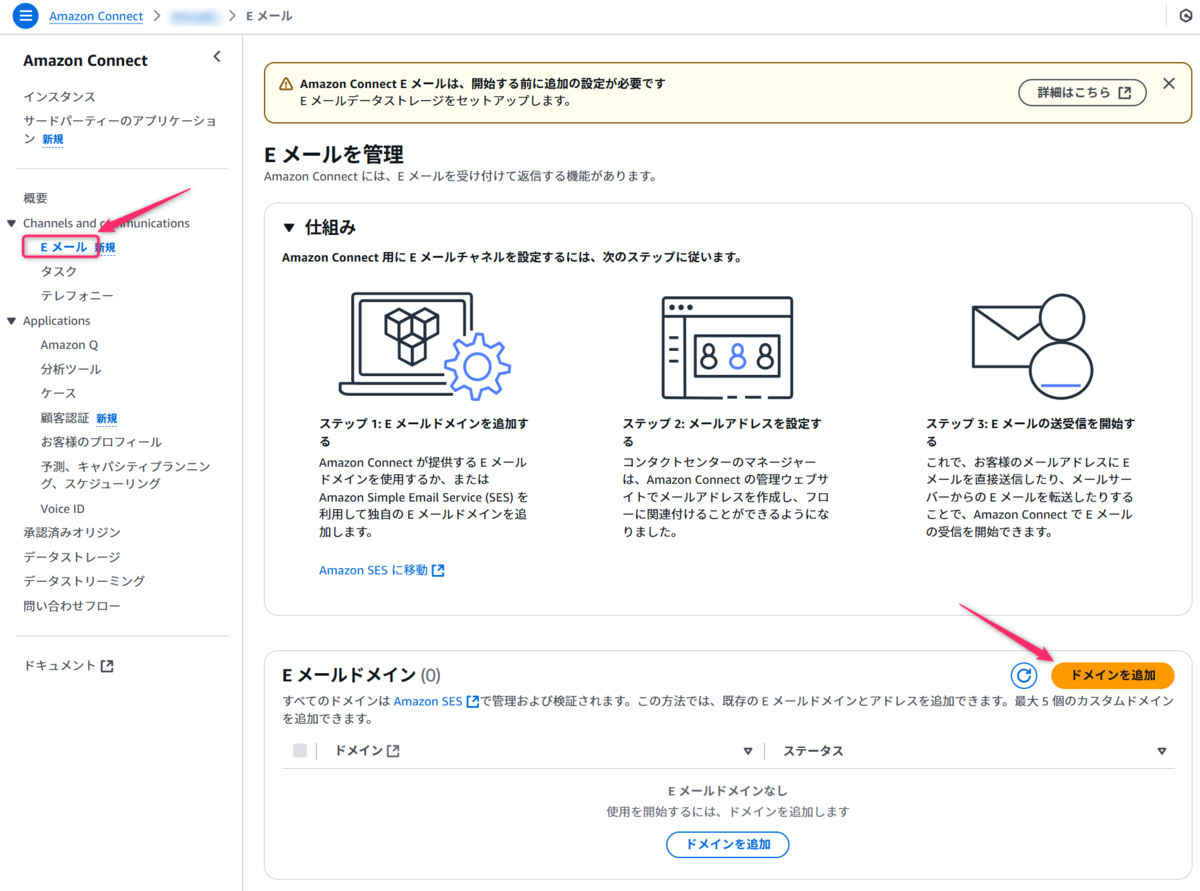Click outlined ドメインを追加 button in empty table
1200x891 pixels.
click(728, 844)
